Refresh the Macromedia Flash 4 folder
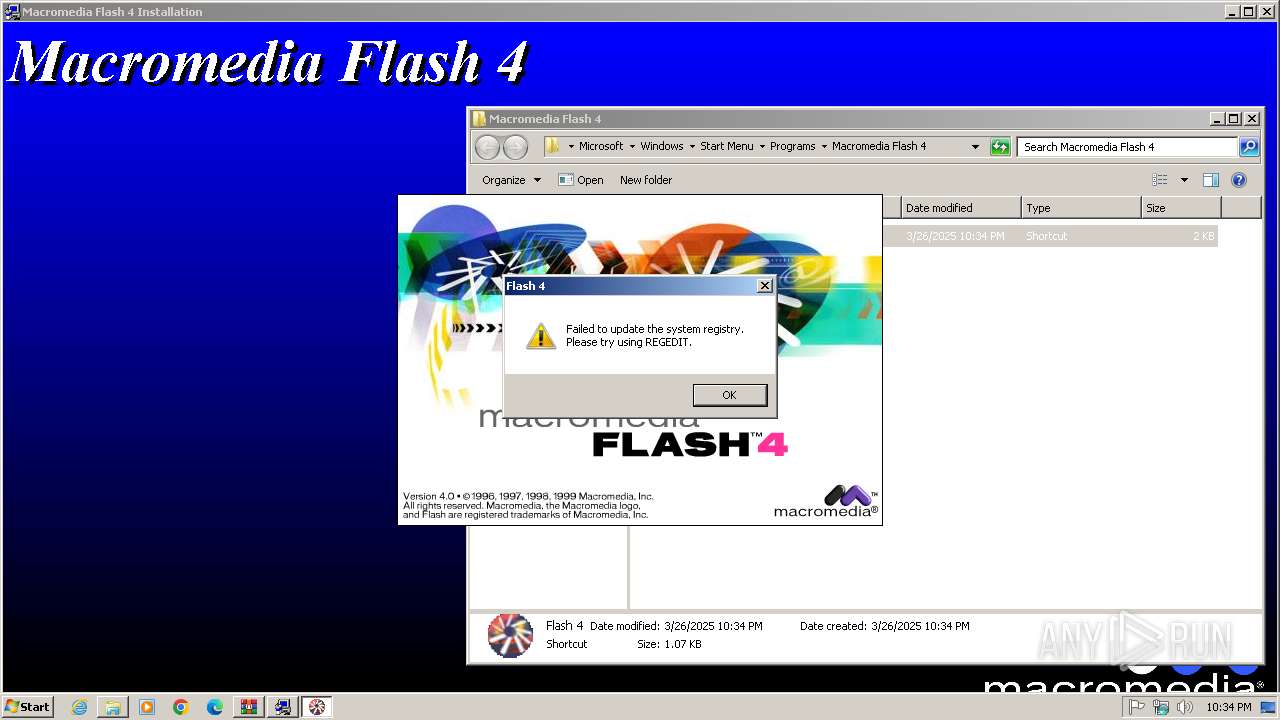This screenshot has width=1280, height=720. point(1000,147)
